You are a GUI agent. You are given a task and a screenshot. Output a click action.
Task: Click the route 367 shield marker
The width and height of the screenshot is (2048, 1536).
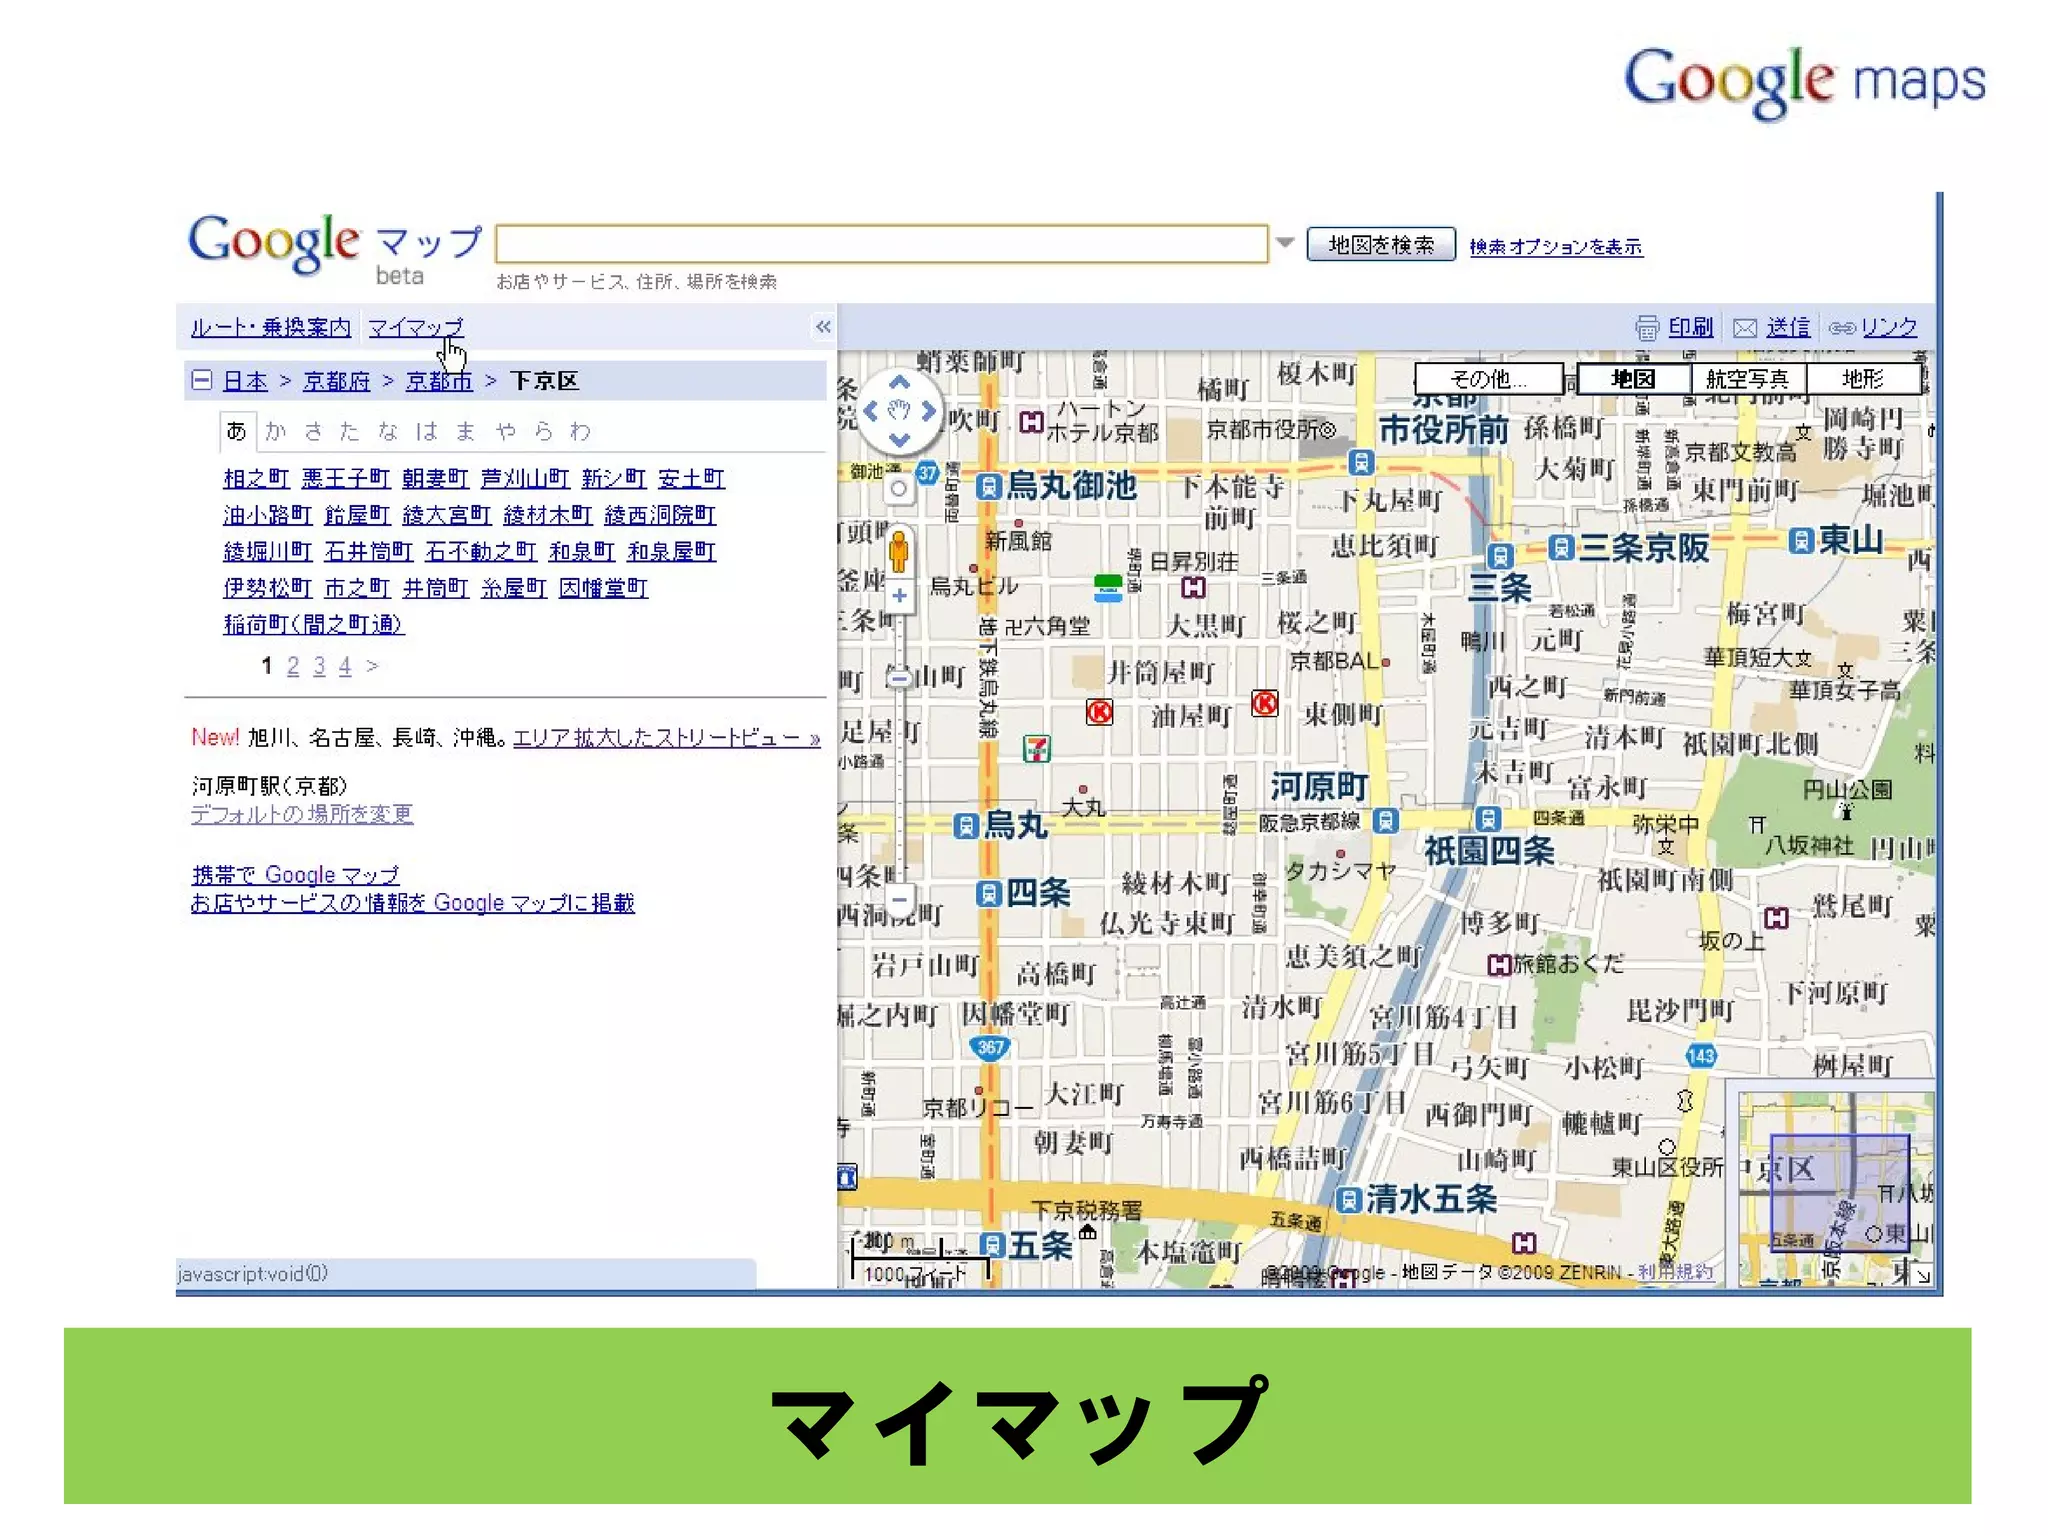(x=990, y=1048)
